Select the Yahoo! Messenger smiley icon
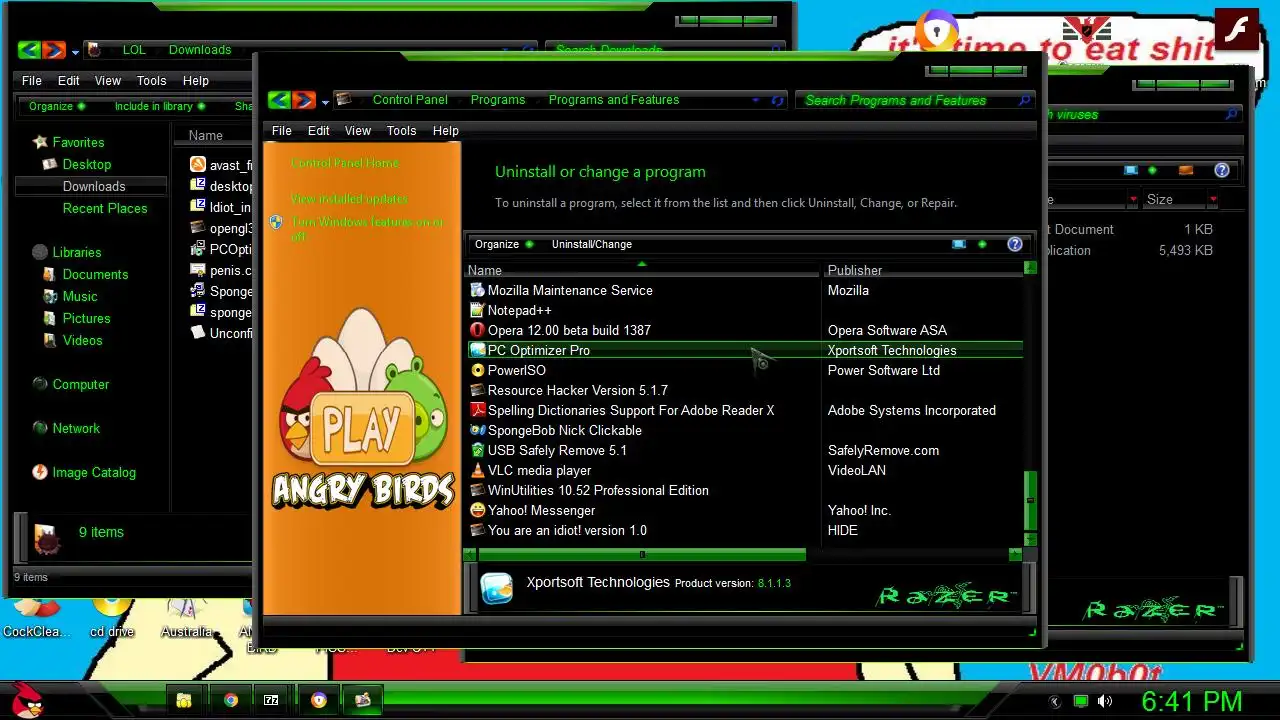1280x720 pixels. [x=478, y=510]
